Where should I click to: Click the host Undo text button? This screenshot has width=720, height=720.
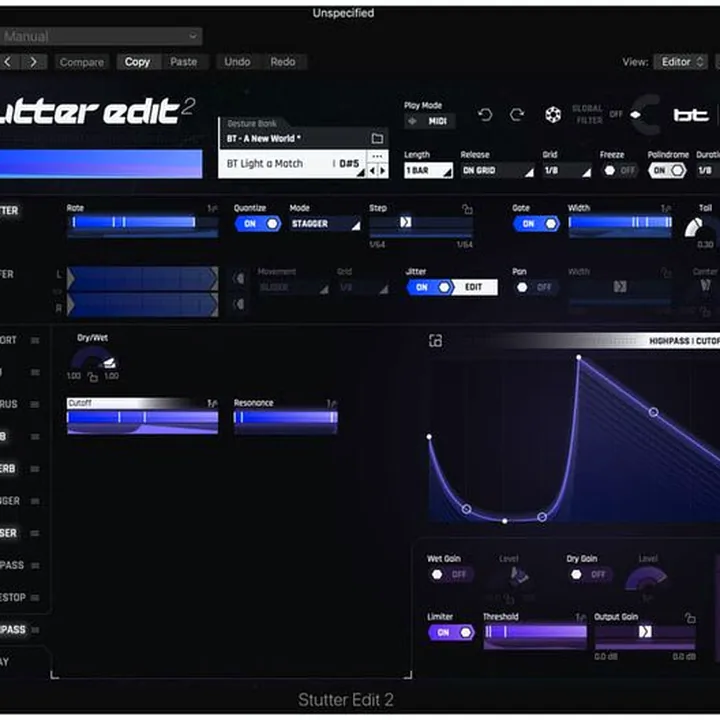pos(237,62)
